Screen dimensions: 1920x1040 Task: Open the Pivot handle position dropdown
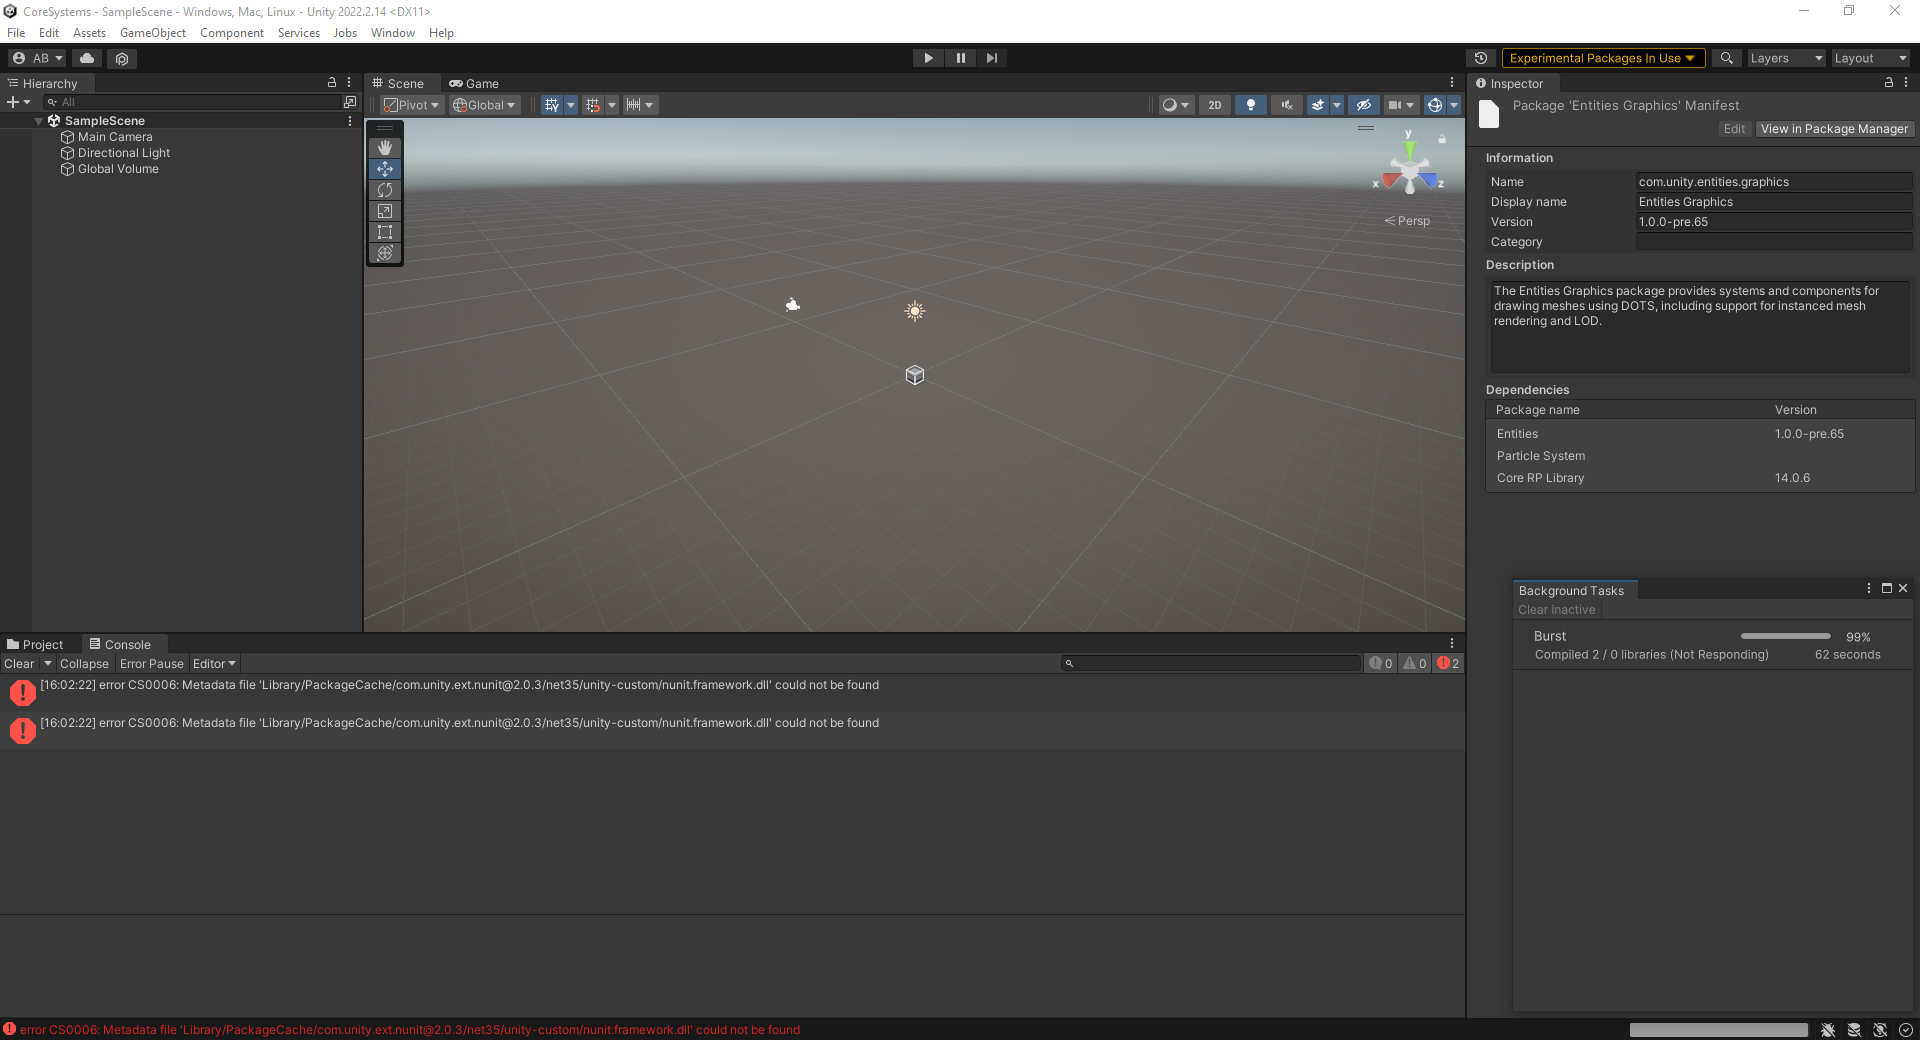coord(412,105)
